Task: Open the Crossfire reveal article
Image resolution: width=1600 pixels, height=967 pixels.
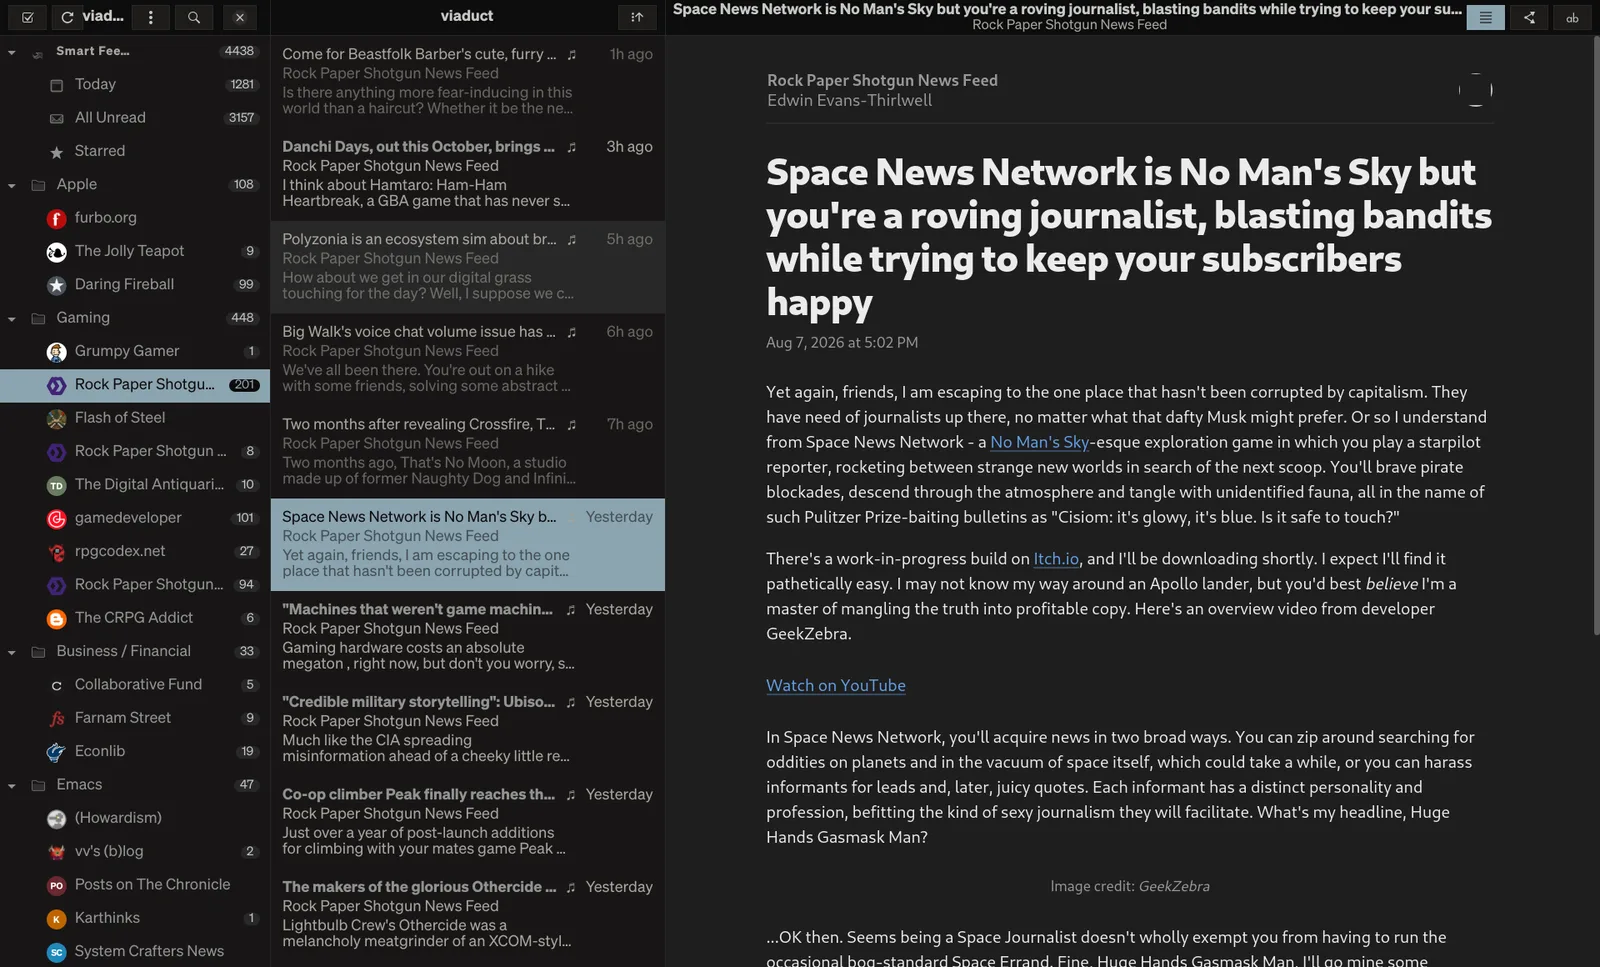Action: (467, 452)
